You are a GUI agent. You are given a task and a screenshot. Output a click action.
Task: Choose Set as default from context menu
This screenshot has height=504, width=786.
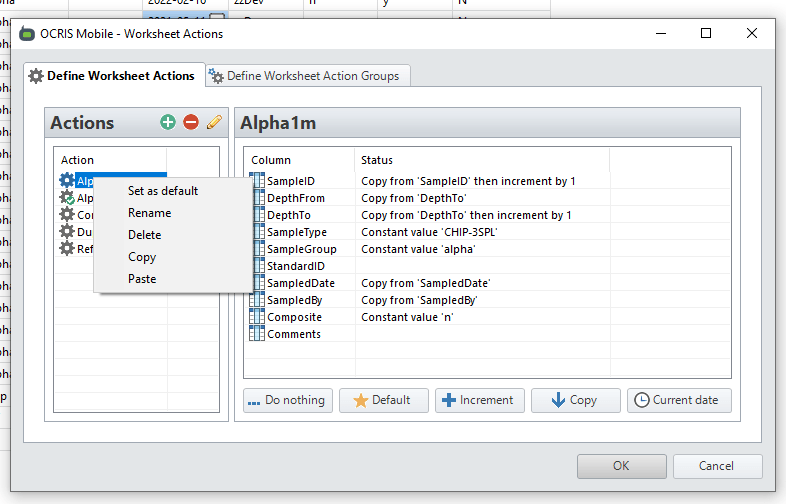163,191
